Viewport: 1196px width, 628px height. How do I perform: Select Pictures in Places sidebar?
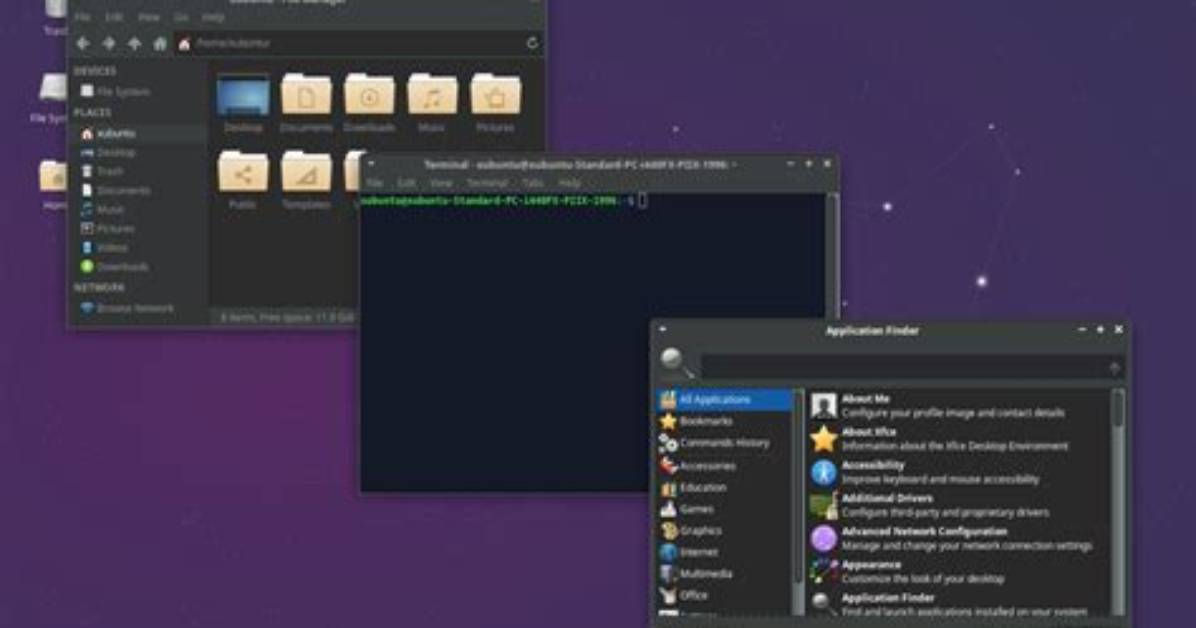pyautogui.click(x=108, y=229)
